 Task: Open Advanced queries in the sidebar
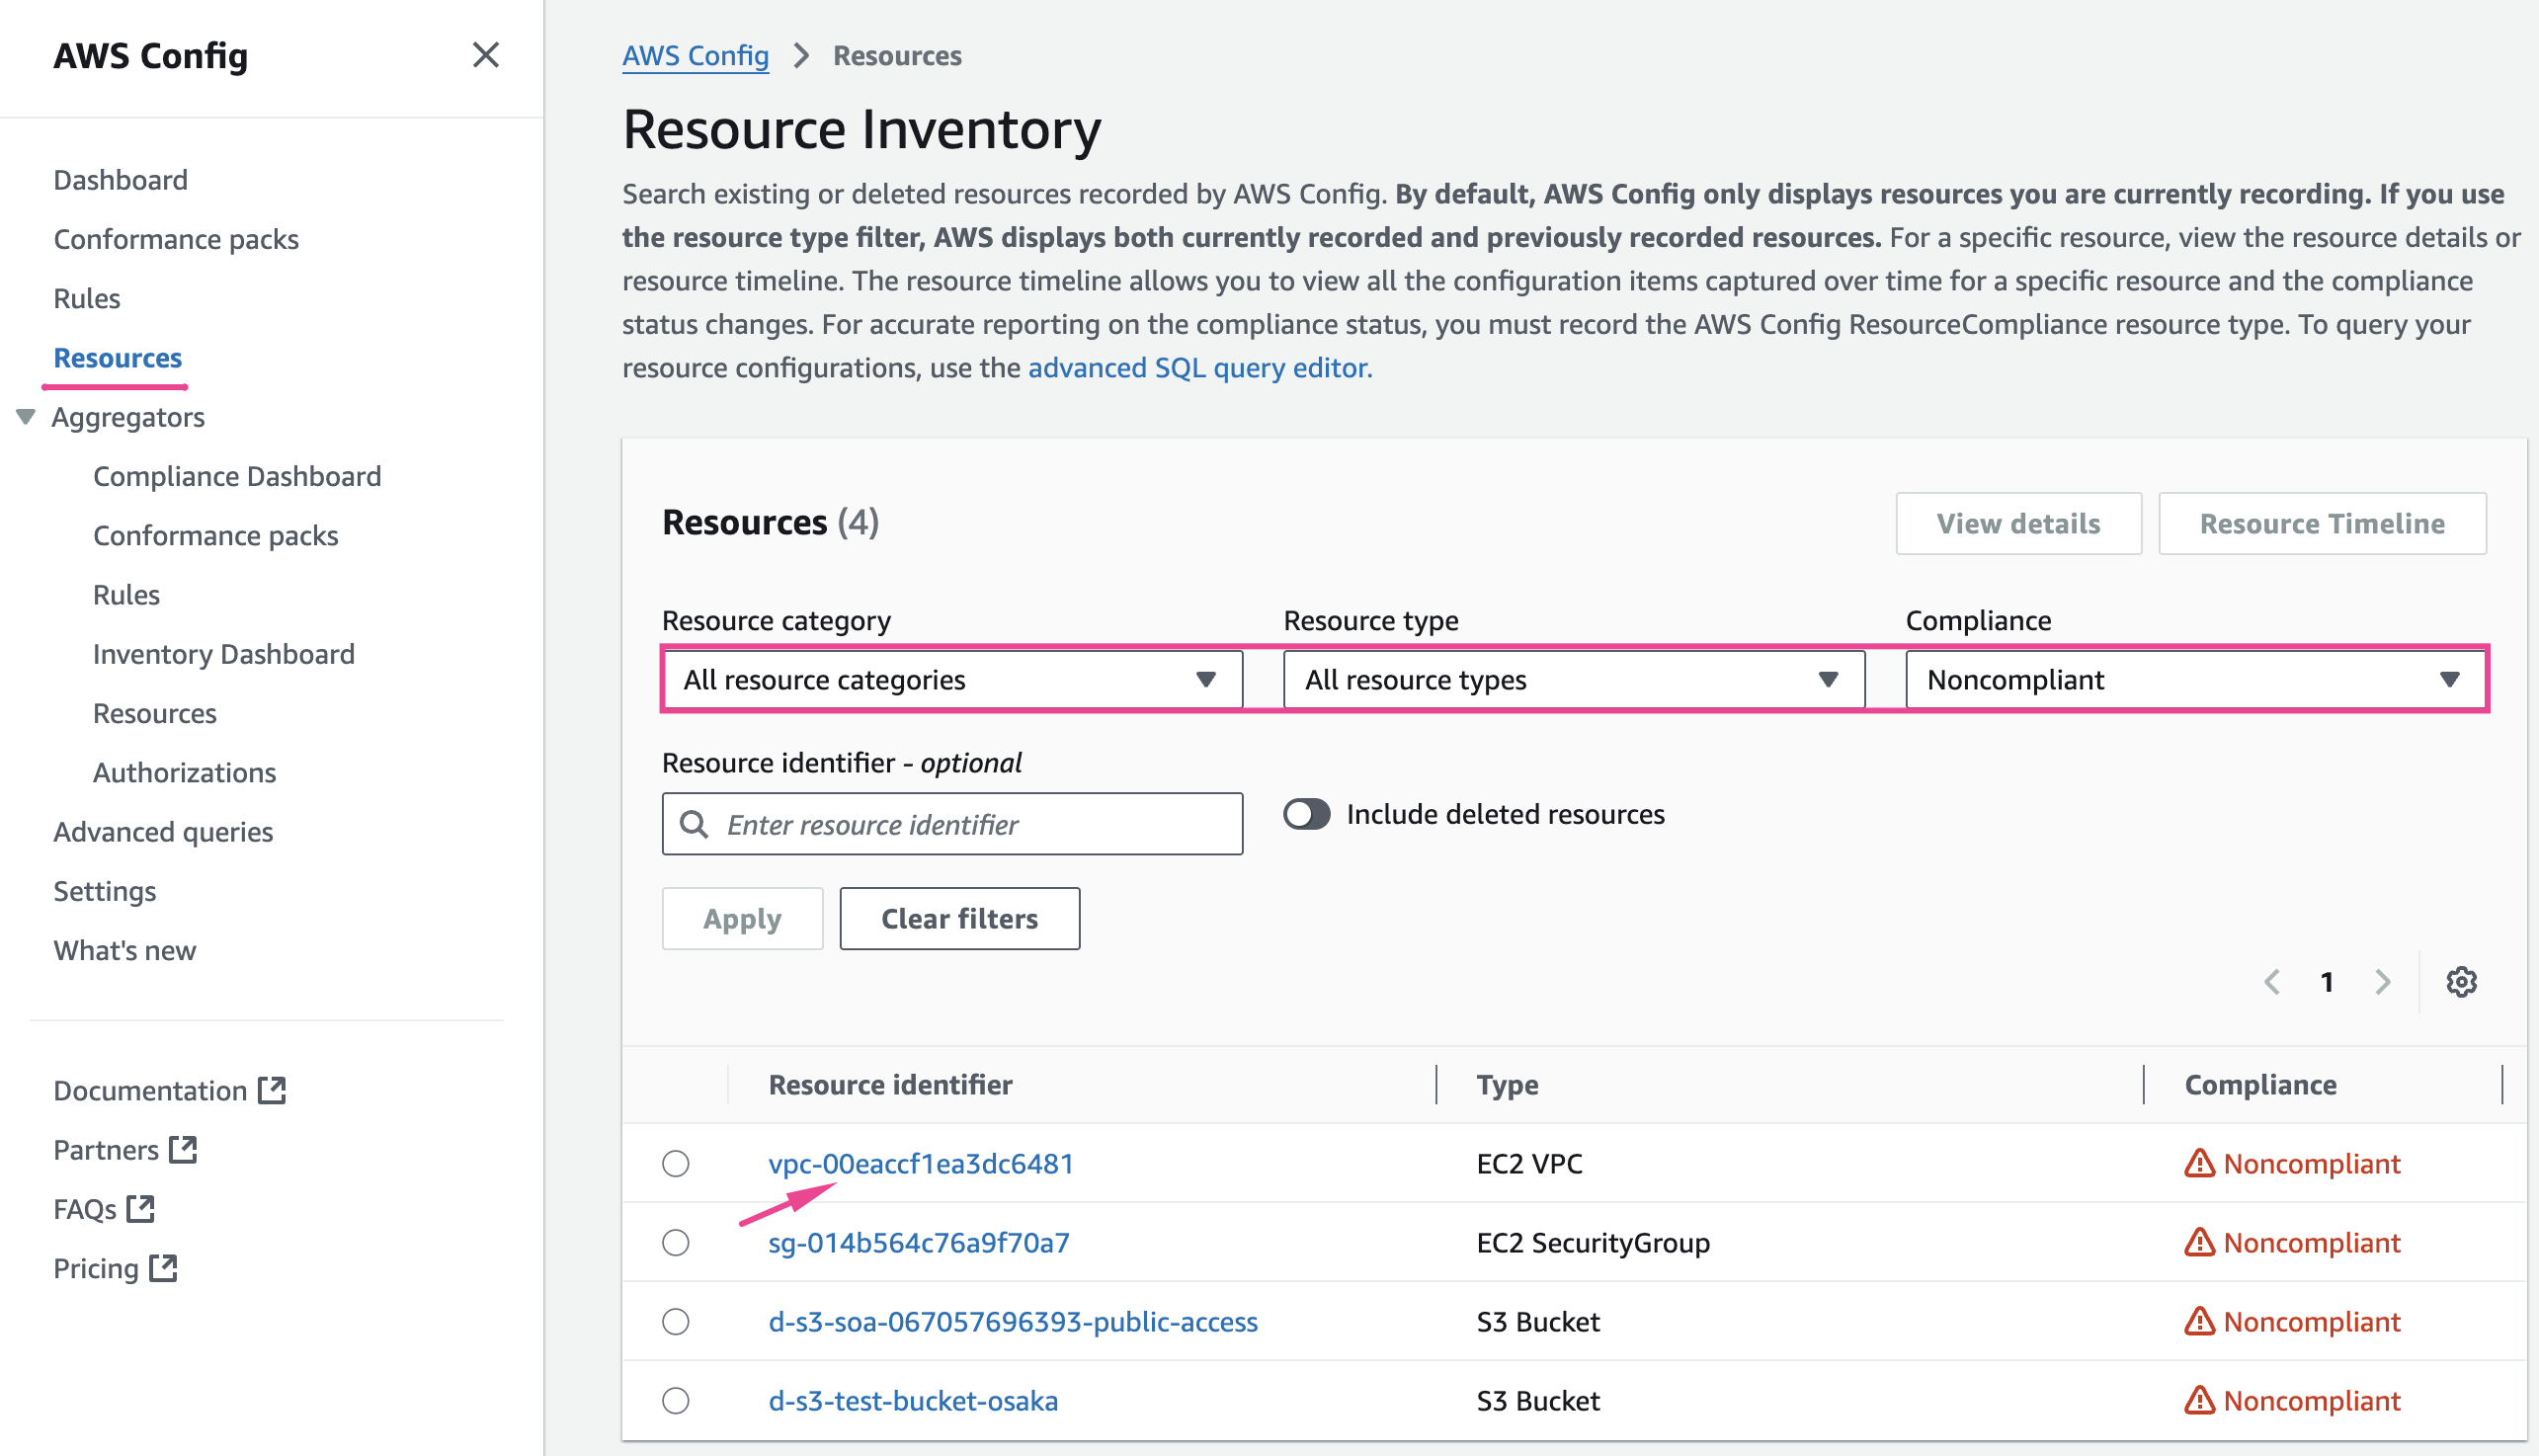point(163,832)
